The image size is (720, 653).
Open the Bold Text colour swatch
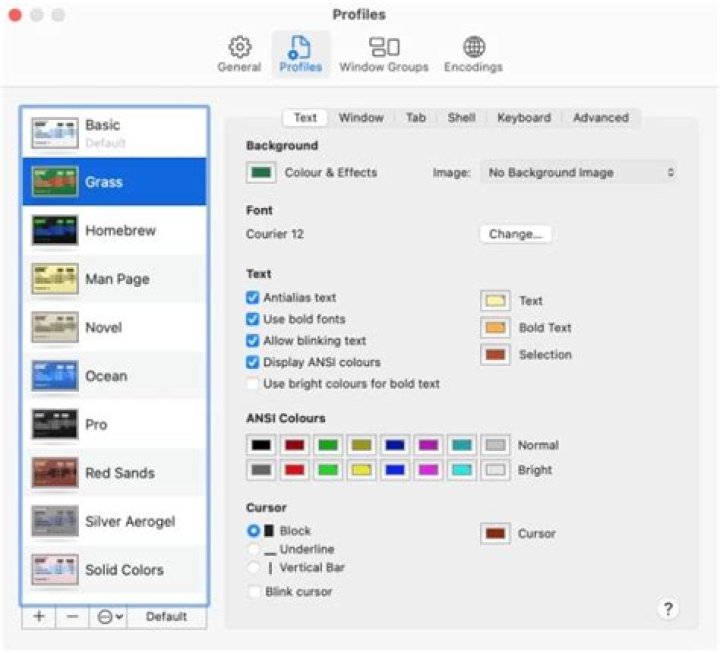[x=495, y=328]
